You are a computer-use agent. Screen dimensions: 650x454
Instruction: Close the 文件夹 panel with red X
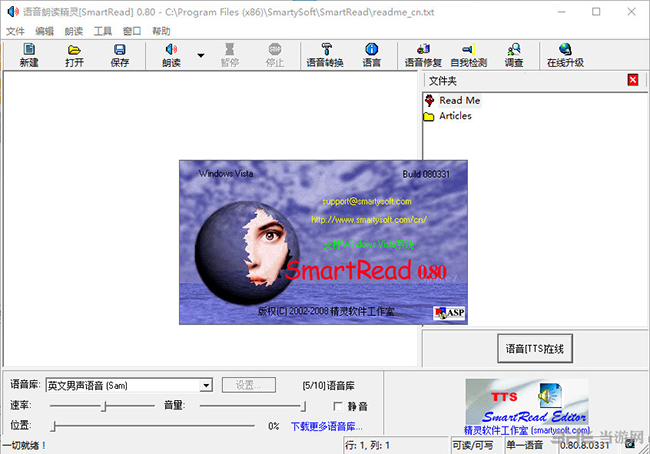(633, 80)
